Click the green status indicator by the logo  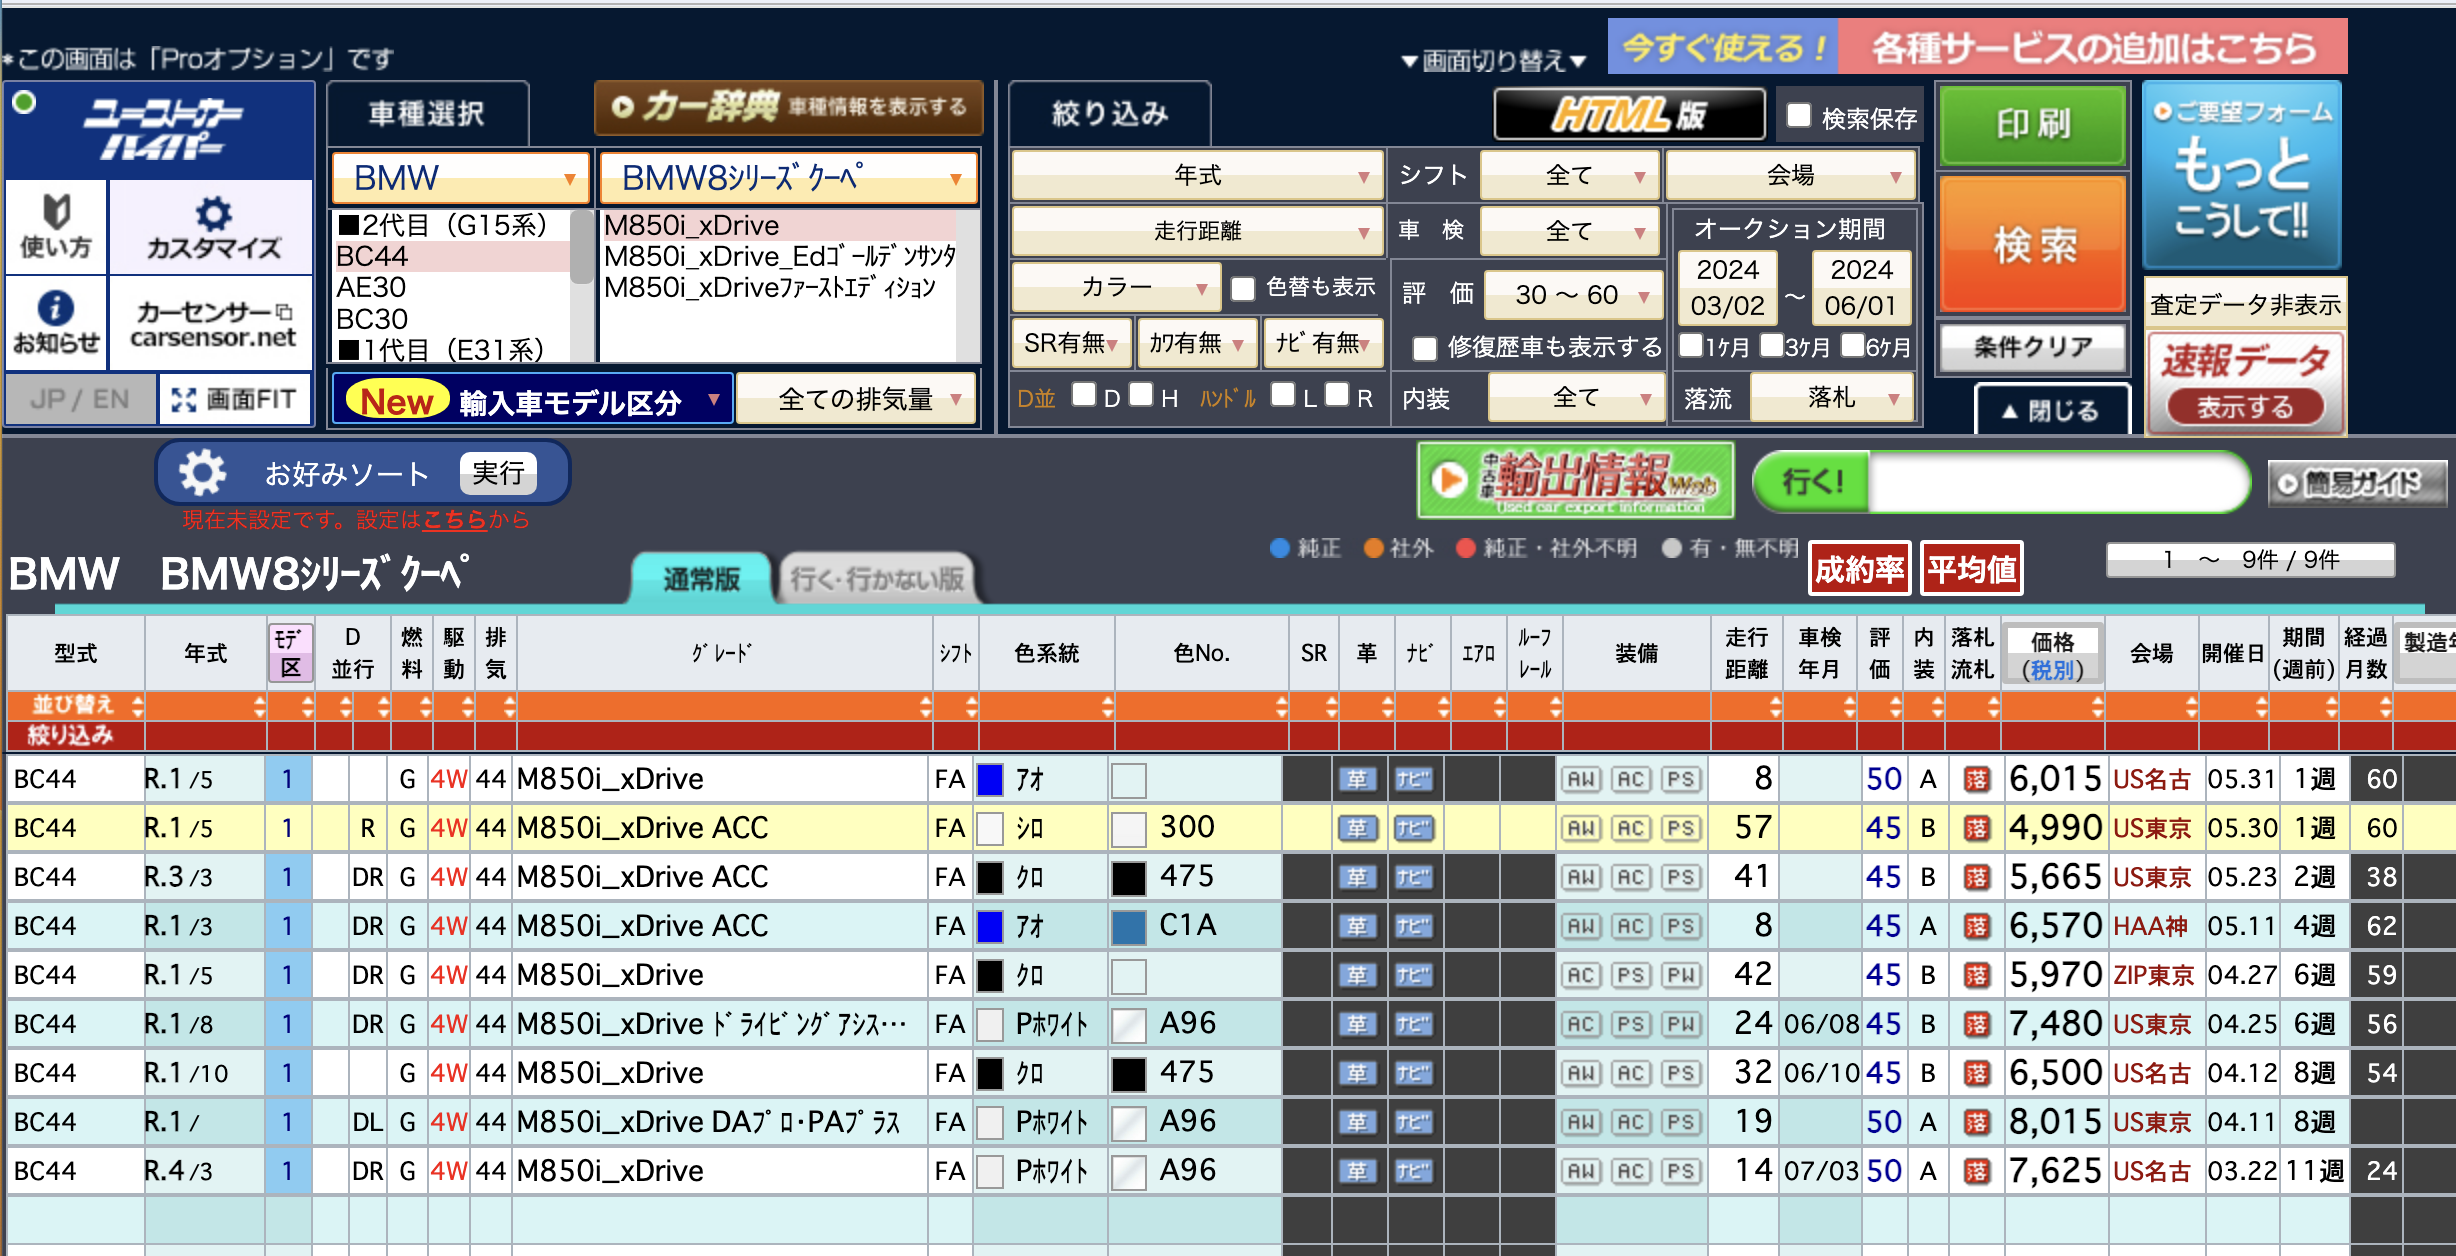[x=25, y=102]
